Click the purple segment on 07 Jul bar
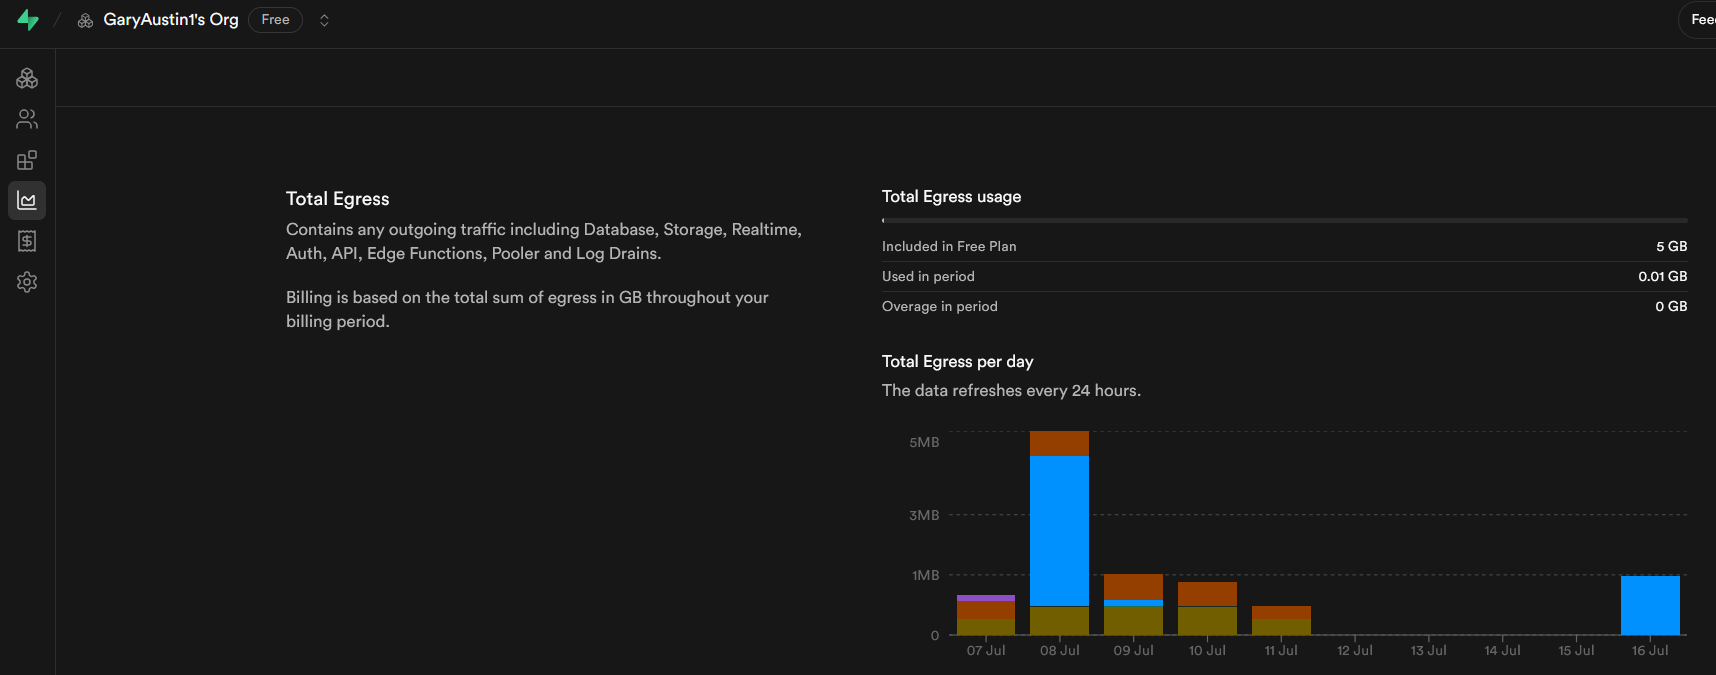 [x=986, y=598]
